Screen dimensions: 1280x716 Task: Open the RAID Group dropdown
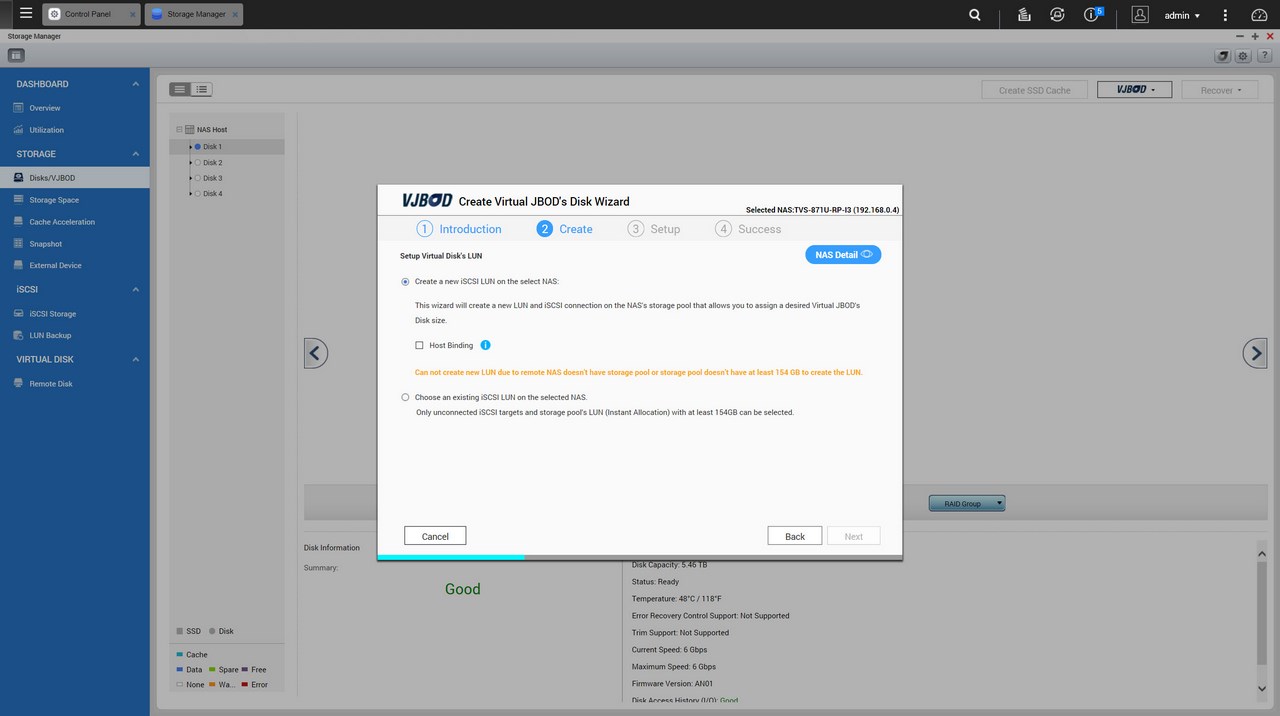click(x=967, y=504)
